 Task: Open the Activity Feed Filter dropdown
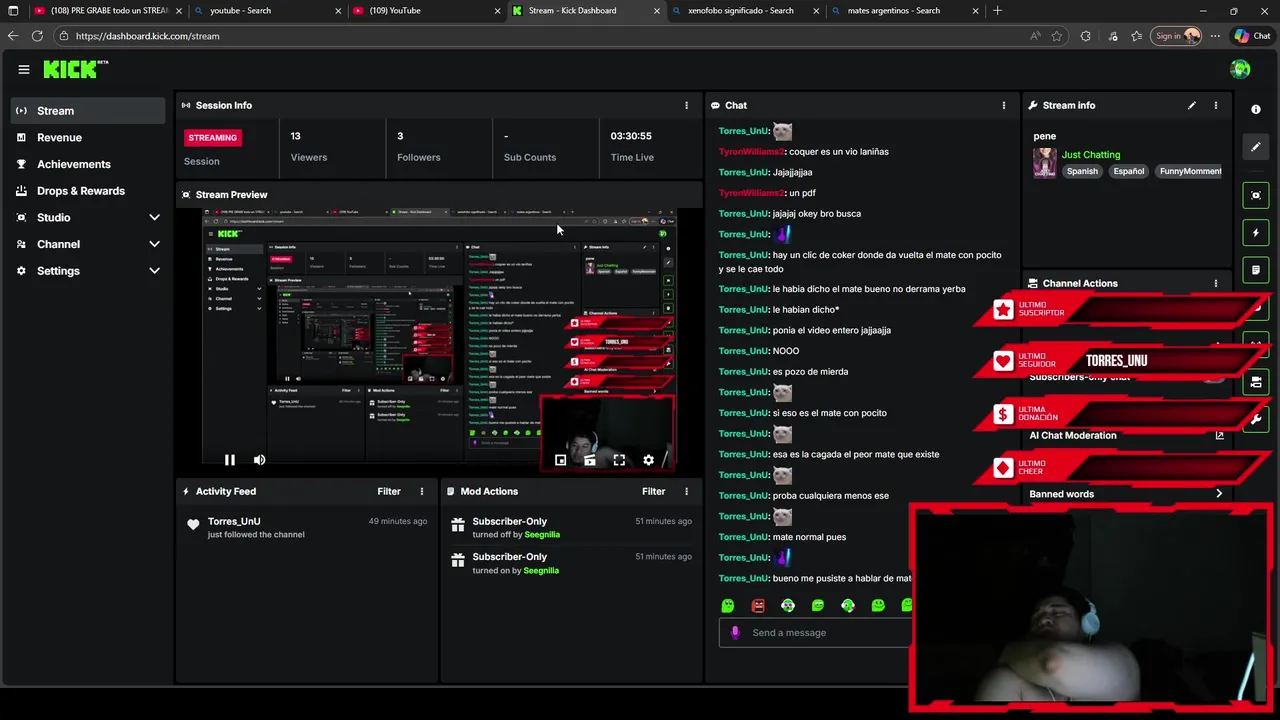[389, 491]
